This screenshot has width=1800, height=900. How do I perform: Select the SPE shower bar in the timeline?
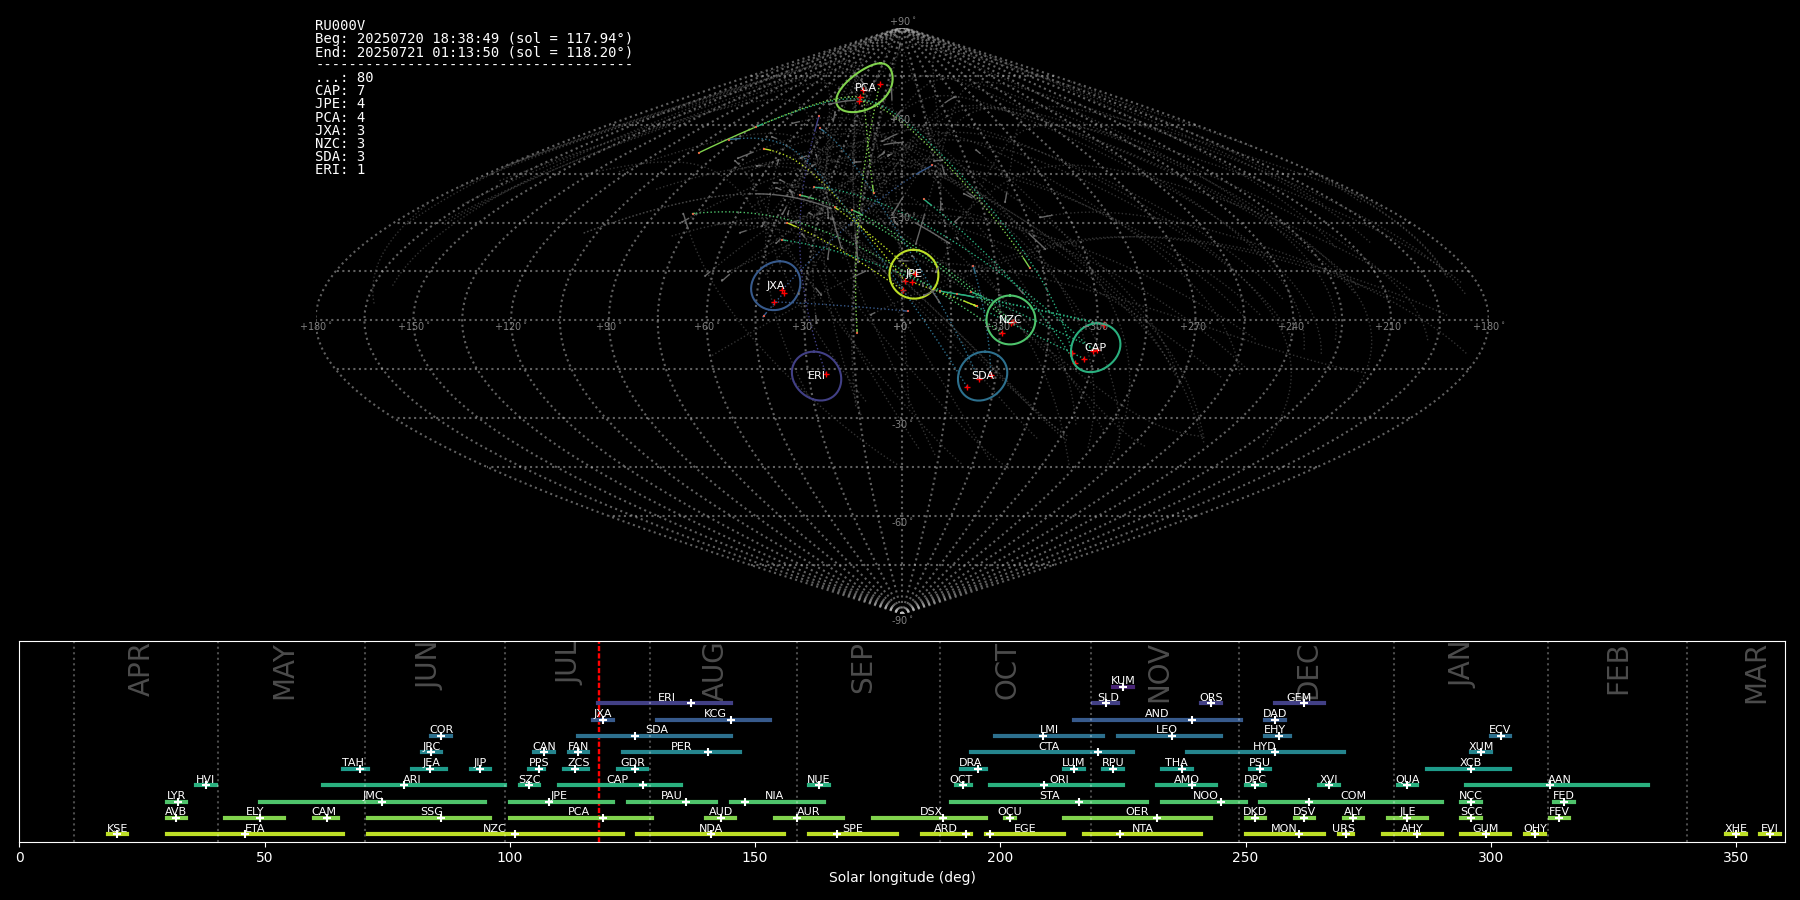pos(852,834)
